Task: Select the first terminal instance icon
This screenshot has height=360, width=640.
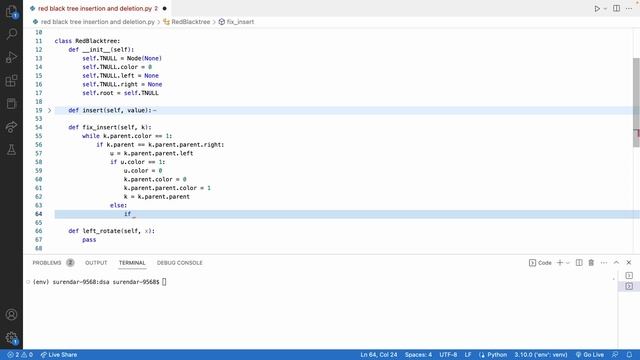Action: coord(629,276)
